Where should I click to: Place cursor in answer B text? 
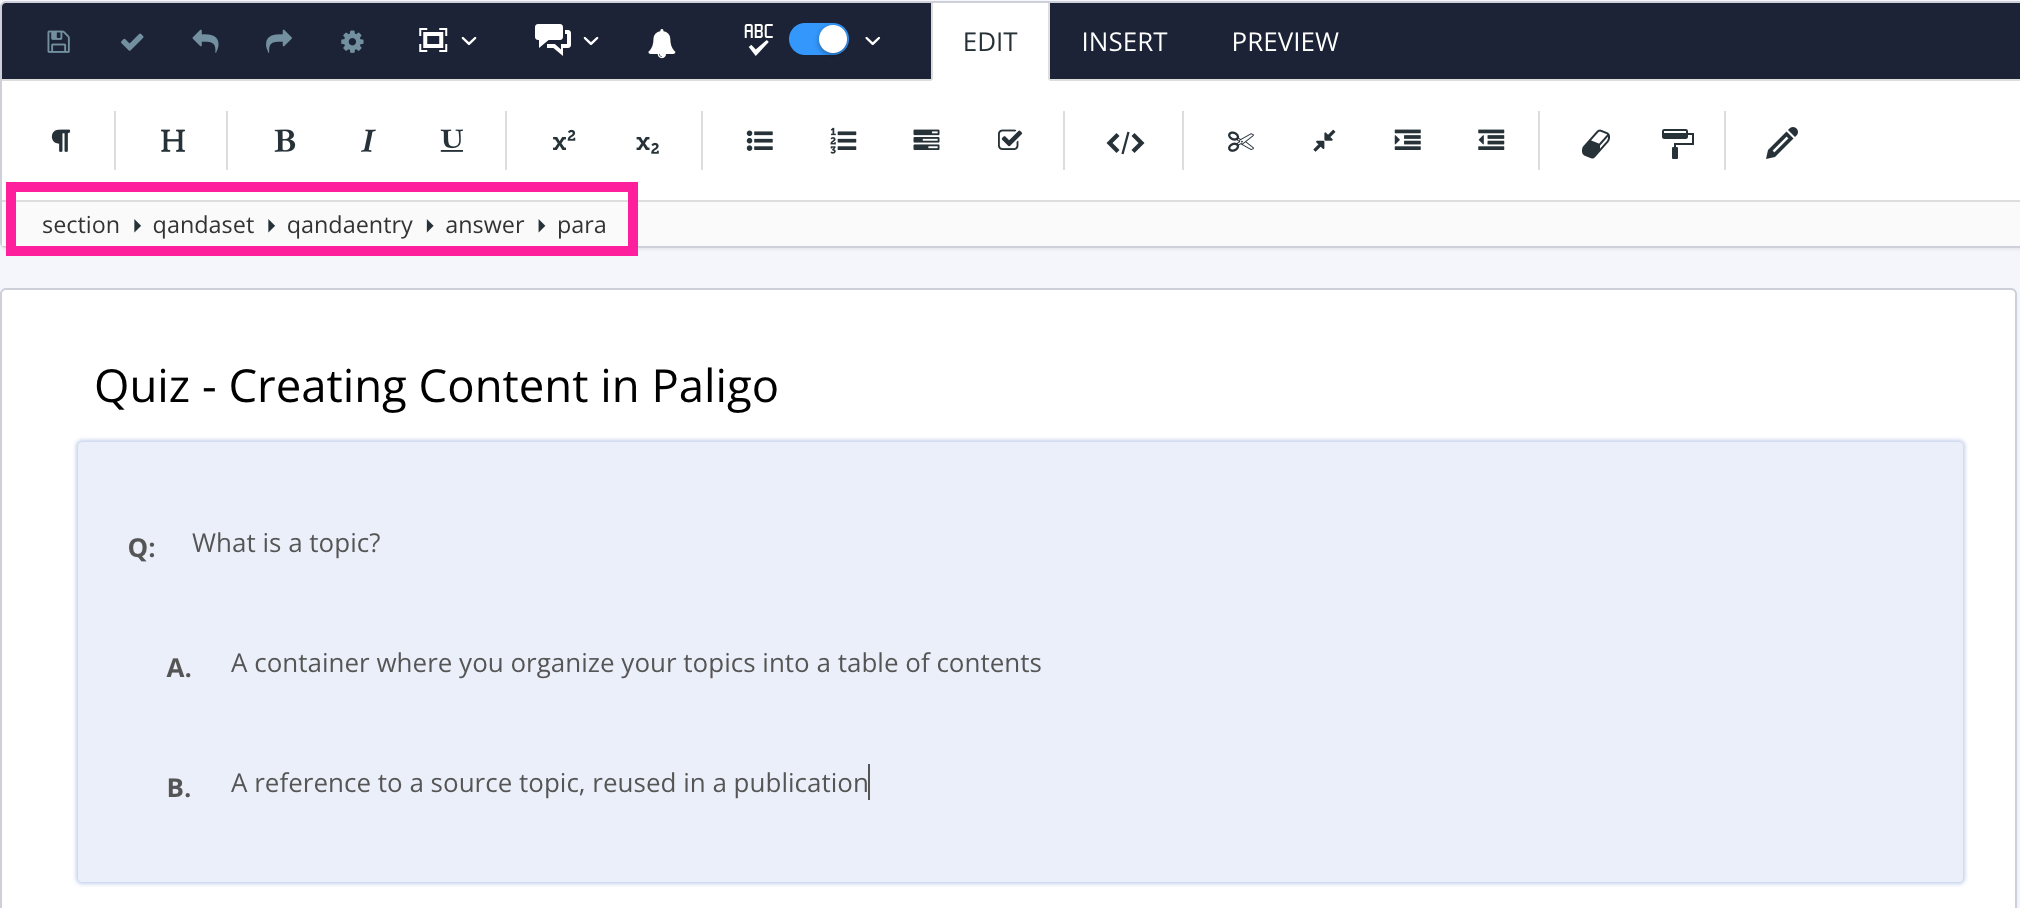click(x=548, y=782)
